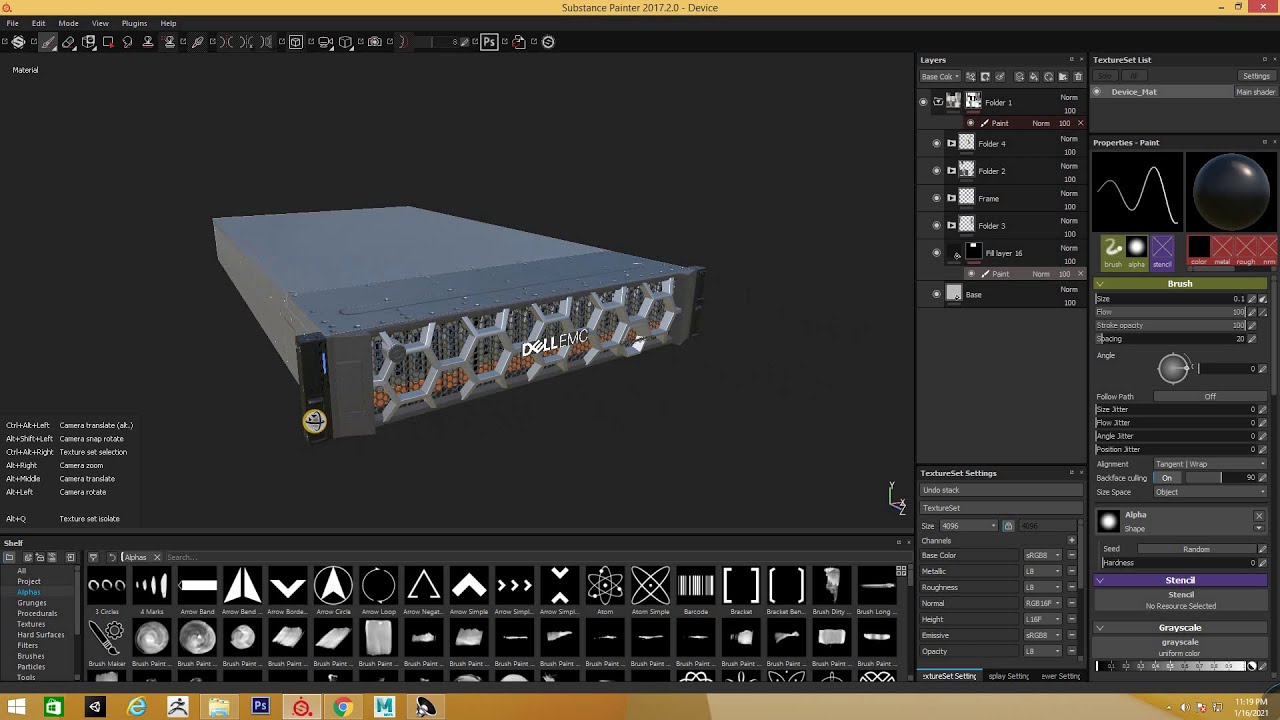The image size is (1280, 720).
Task: Open Substance Painter from the taskbar
Action: pyautogui.click(x=301, y=708)
